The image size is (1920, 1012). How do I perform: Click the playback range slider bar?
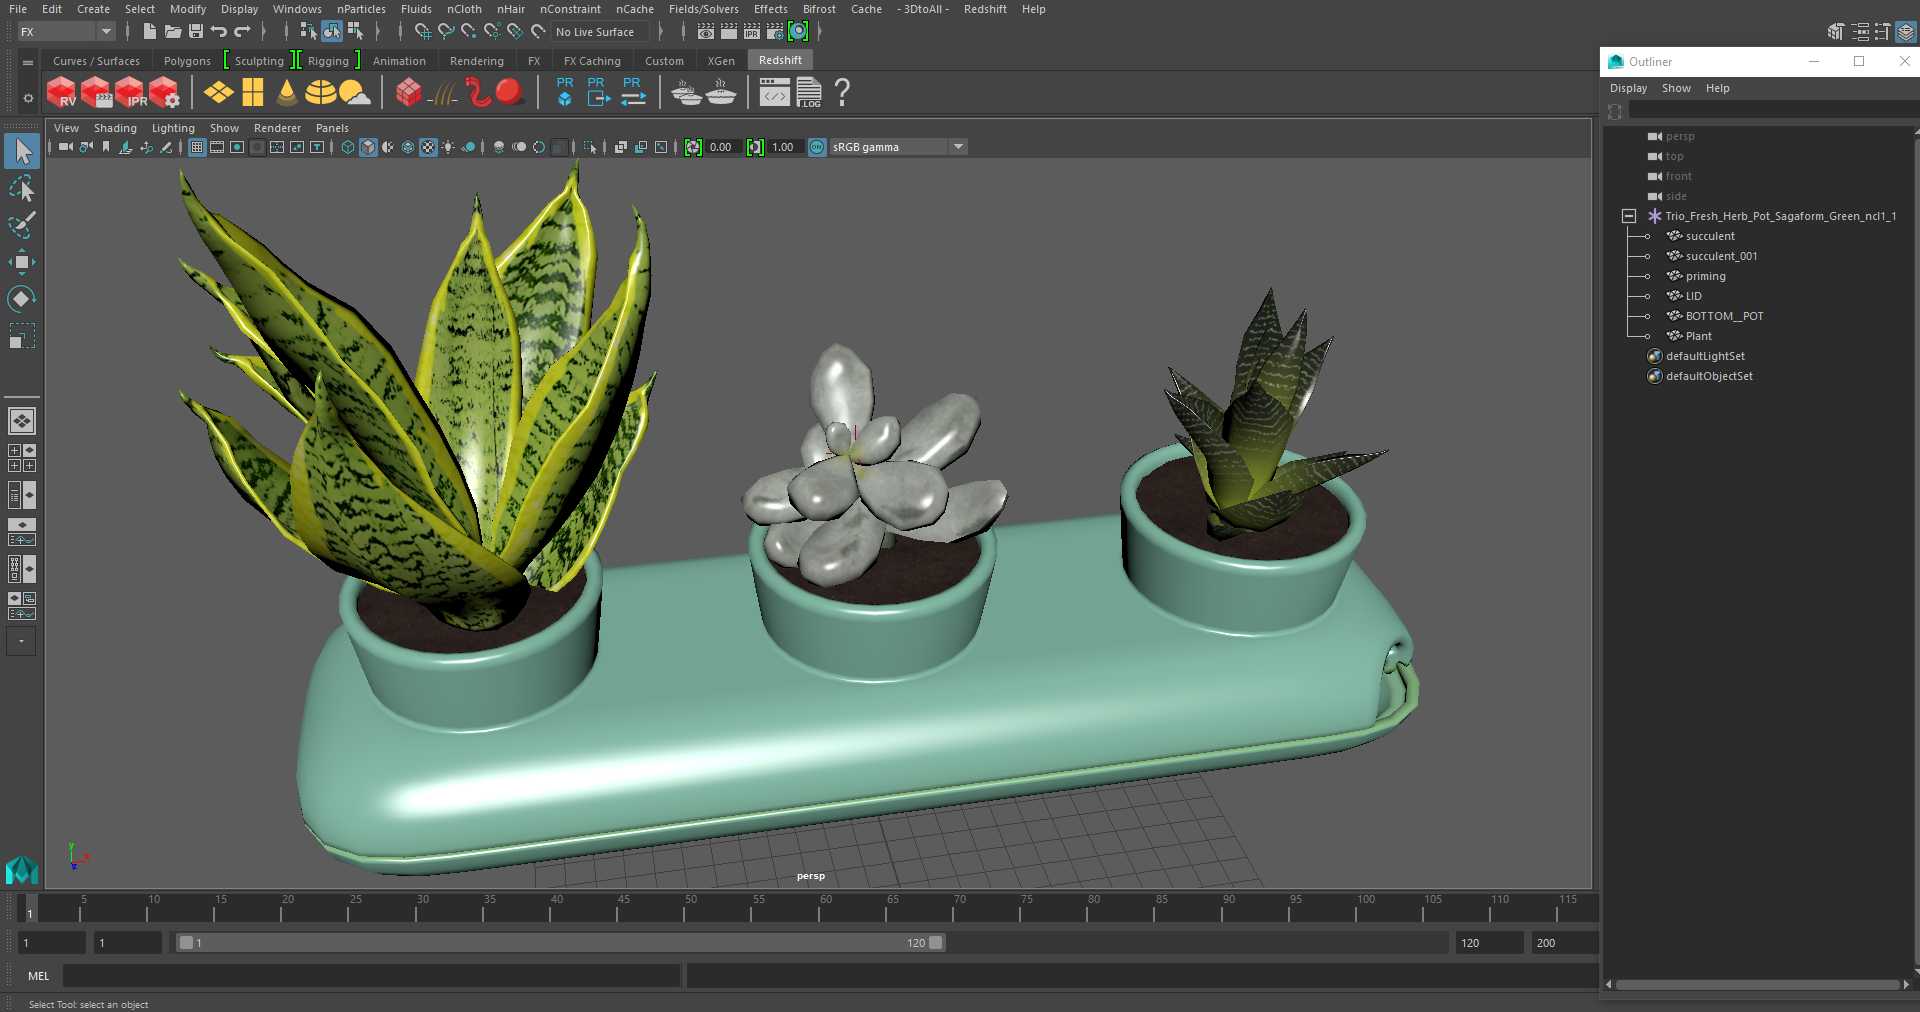click(x=560, y=943)
